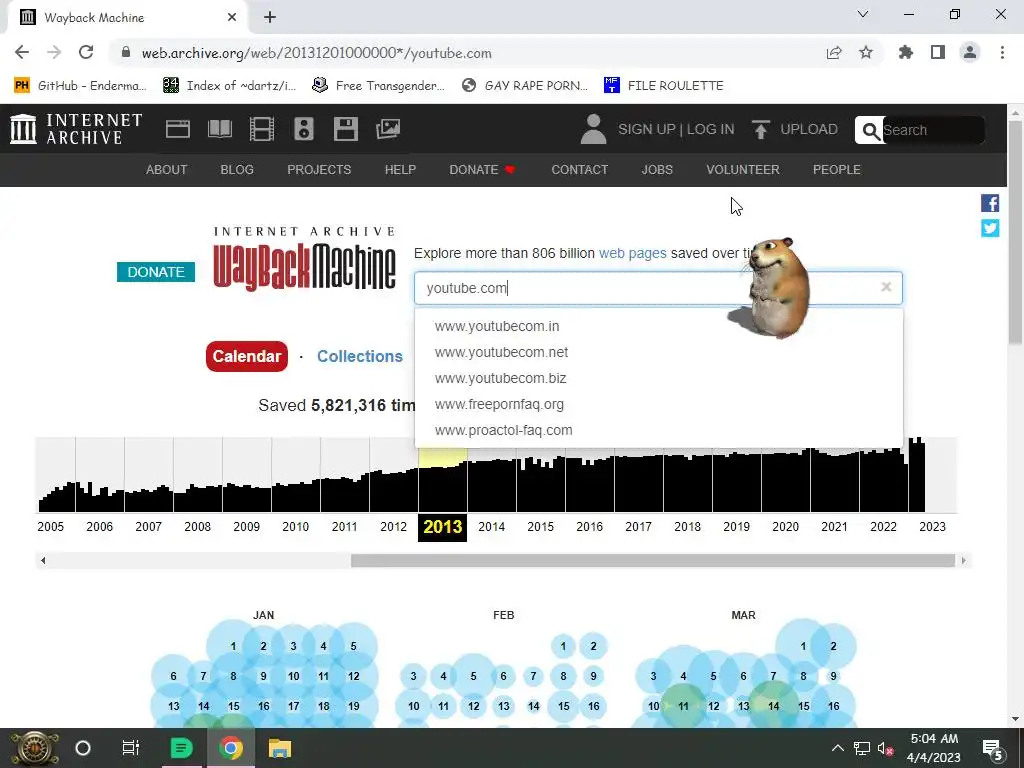Bookmark this page with star icon

pos(866,52)
